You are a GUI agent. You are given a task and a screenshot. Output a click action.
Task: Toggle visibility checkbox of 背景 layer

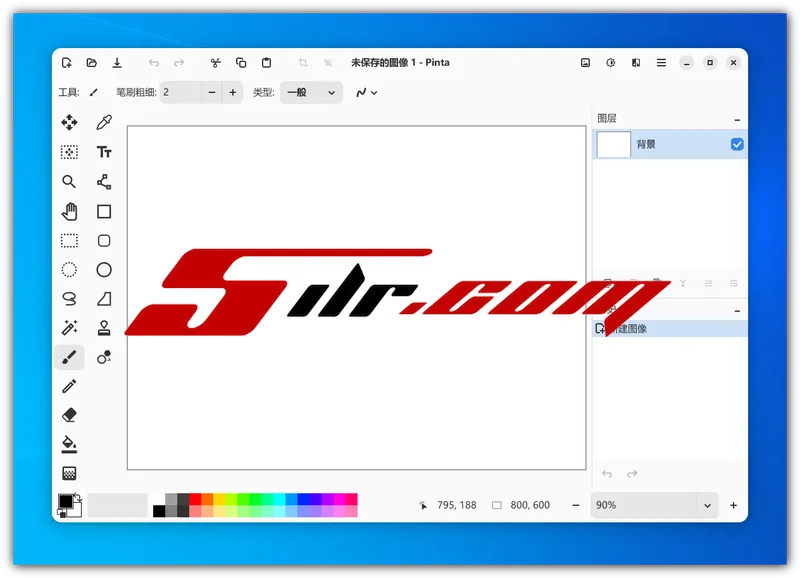coord(737,144)
